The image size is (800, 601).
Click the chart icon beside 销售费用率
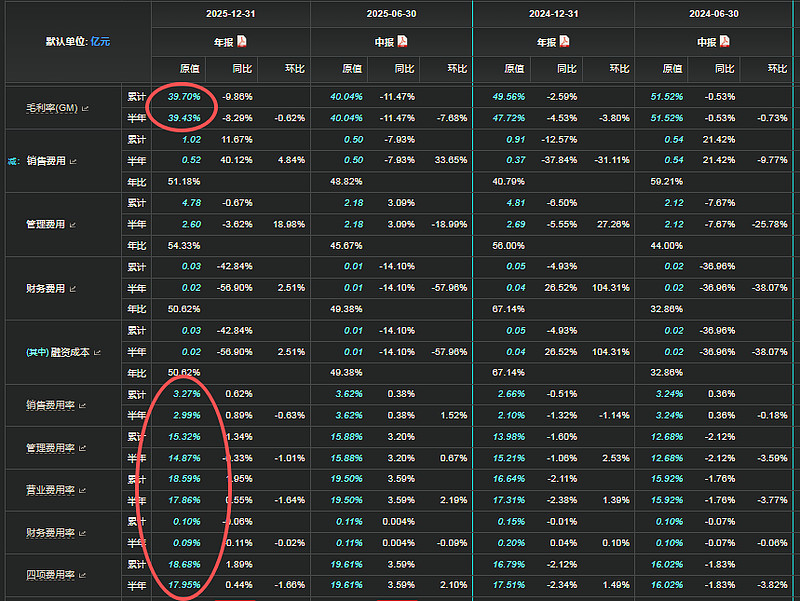pos(83,405)
